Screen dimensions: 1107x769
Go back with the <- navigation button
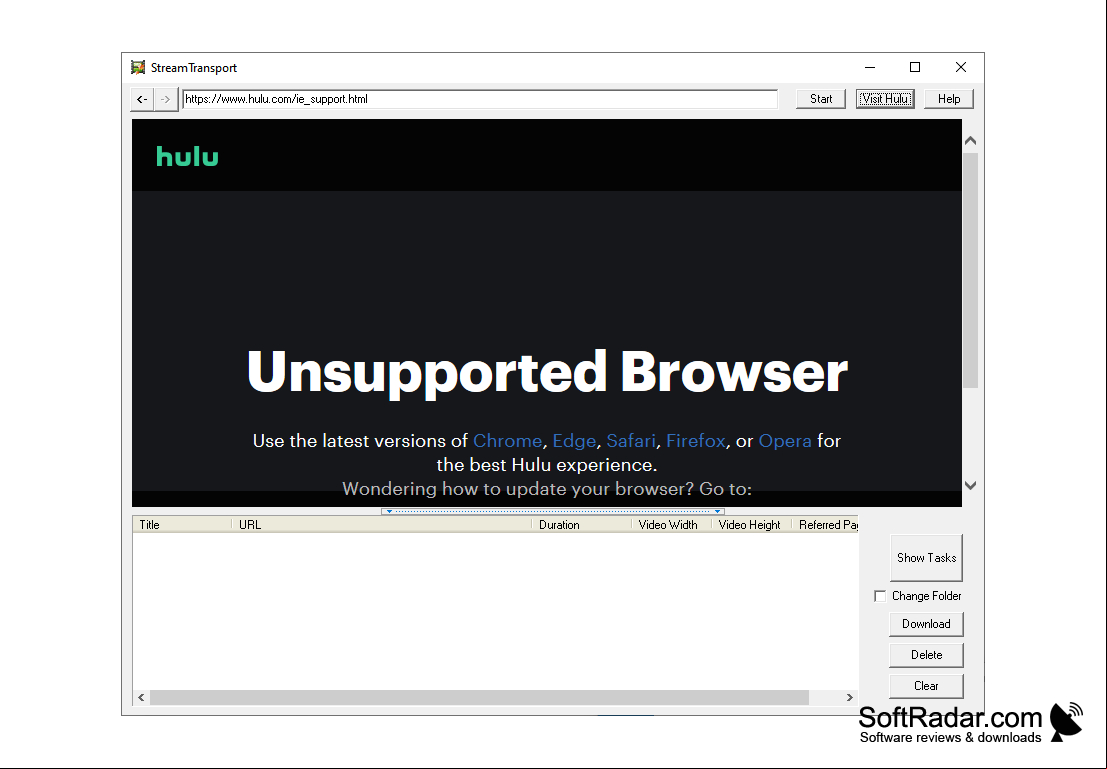(x=142, y=100)
